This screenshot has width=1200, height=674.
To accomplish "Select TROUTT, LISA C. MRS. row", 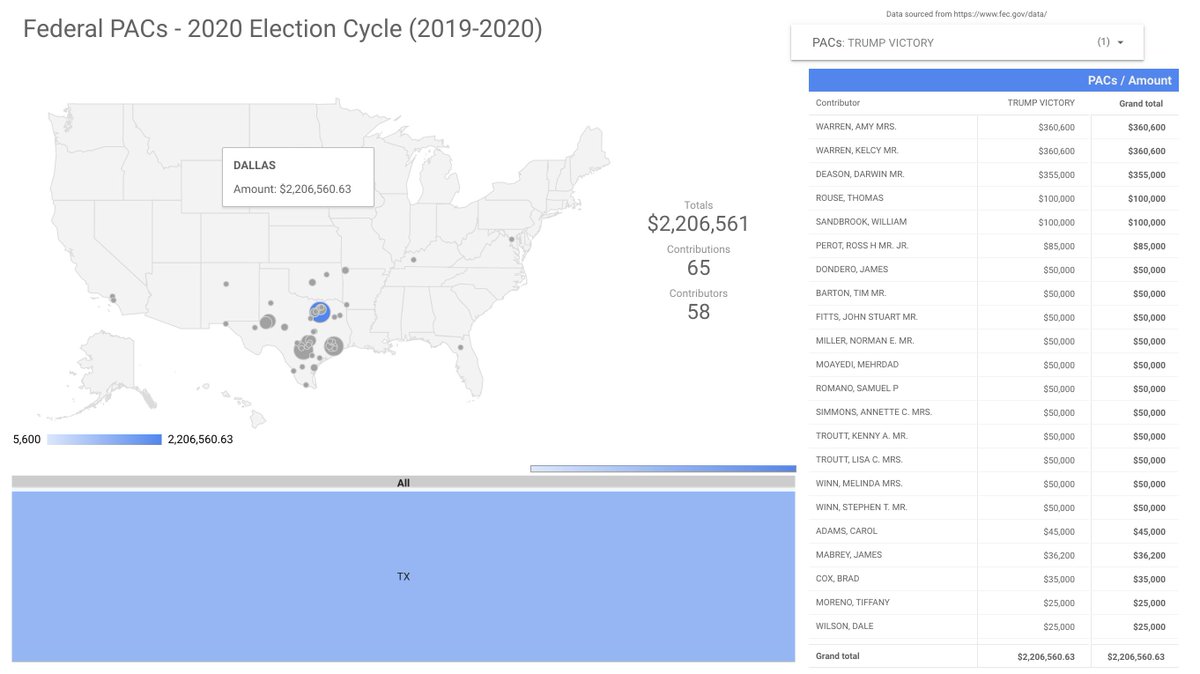I will coord(993,461).
